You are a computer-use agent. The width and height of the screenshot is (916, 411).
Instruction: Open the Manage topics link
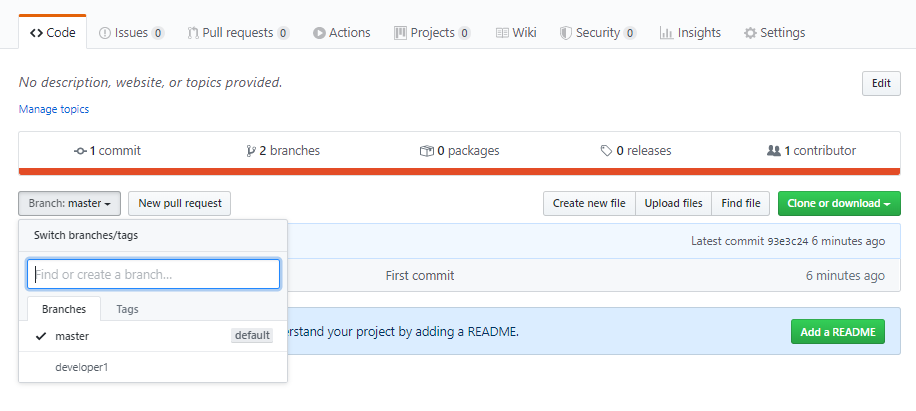click(x=54, y=109)
